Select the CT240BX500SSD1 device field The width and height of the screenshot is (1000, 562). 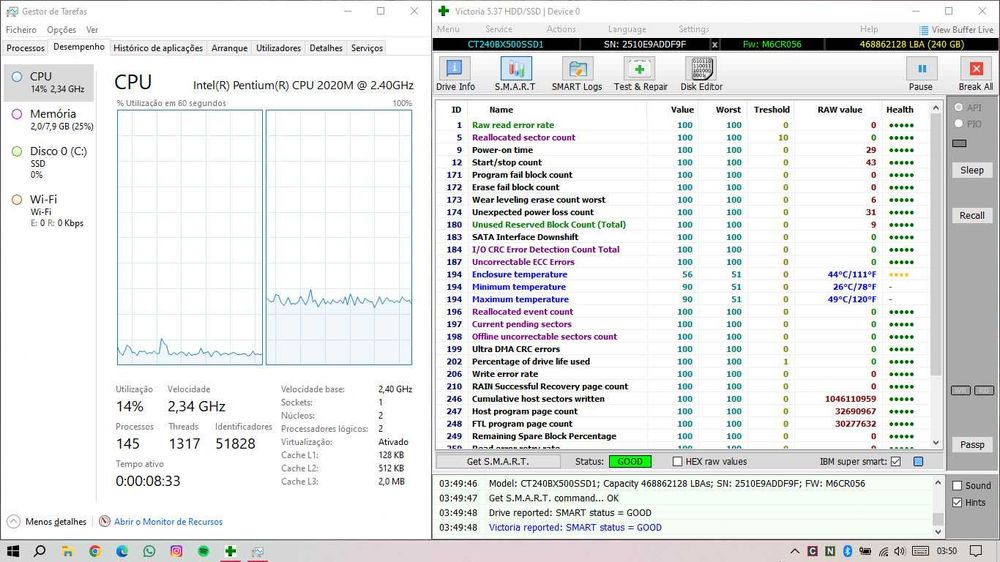point(506,45)
